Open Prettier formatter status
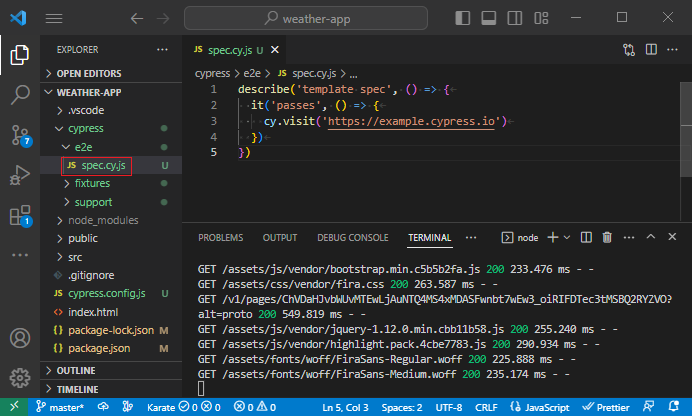 (x=606, y=407)
